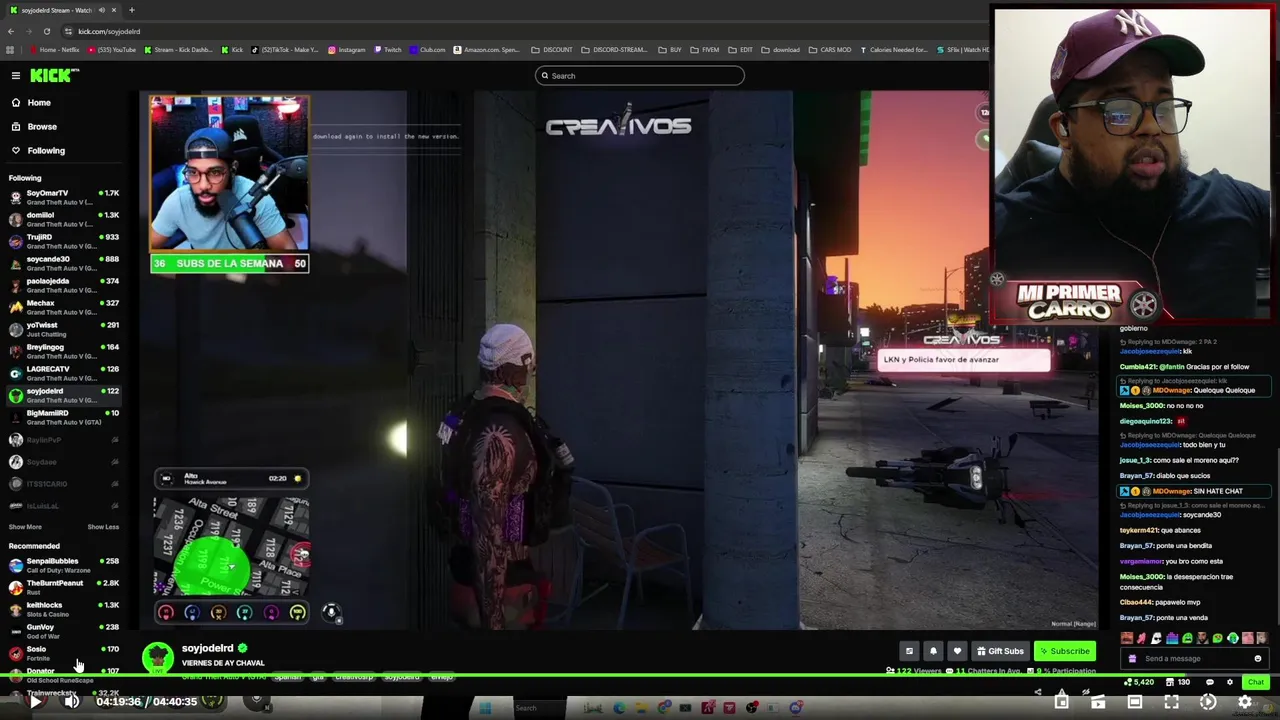Change playback speed icon
The width and height of the screenshot is (1280, 720).
point(1208,703)
